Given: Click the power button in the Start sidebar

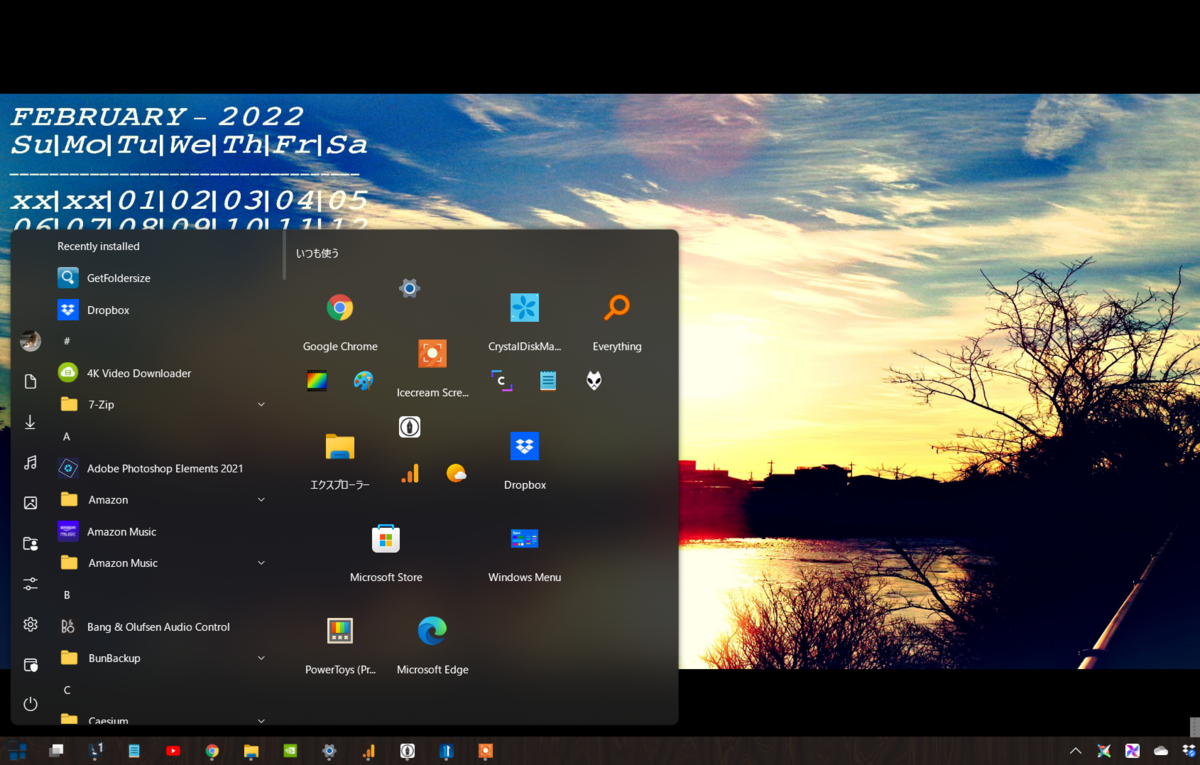Looking at the screenshot, I should (x=30, y=704).
